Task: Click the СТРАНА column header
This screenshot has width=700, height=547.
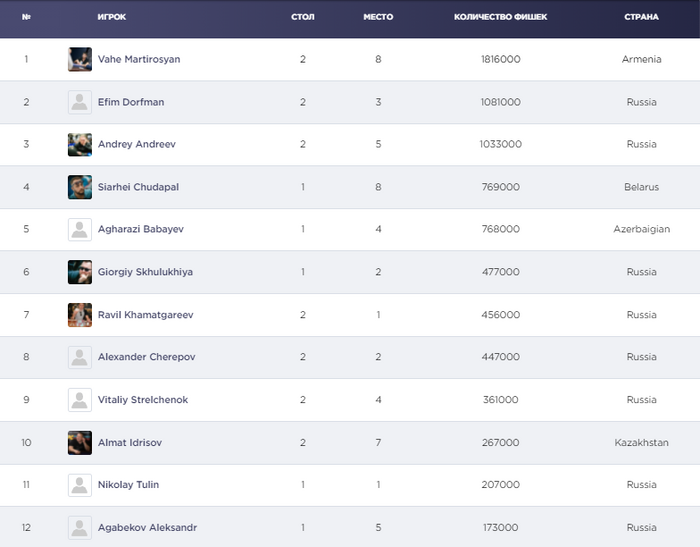Action: click(x=641, y=17)
